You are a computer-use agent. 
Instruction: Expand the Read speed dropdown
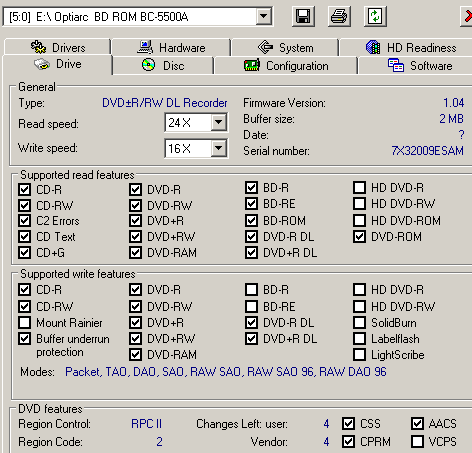point(219,122)
